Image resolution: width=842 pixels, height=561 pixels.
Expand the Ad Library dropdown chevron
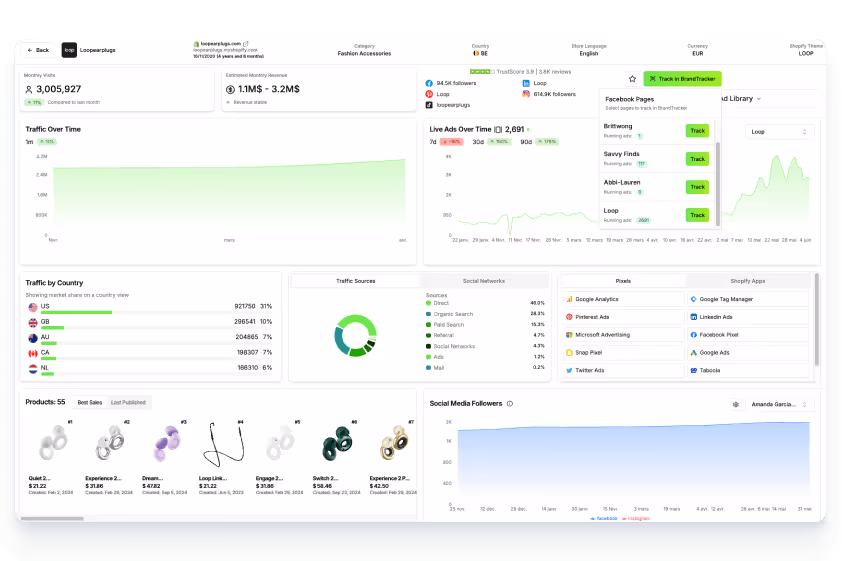[x=759, y=99]
